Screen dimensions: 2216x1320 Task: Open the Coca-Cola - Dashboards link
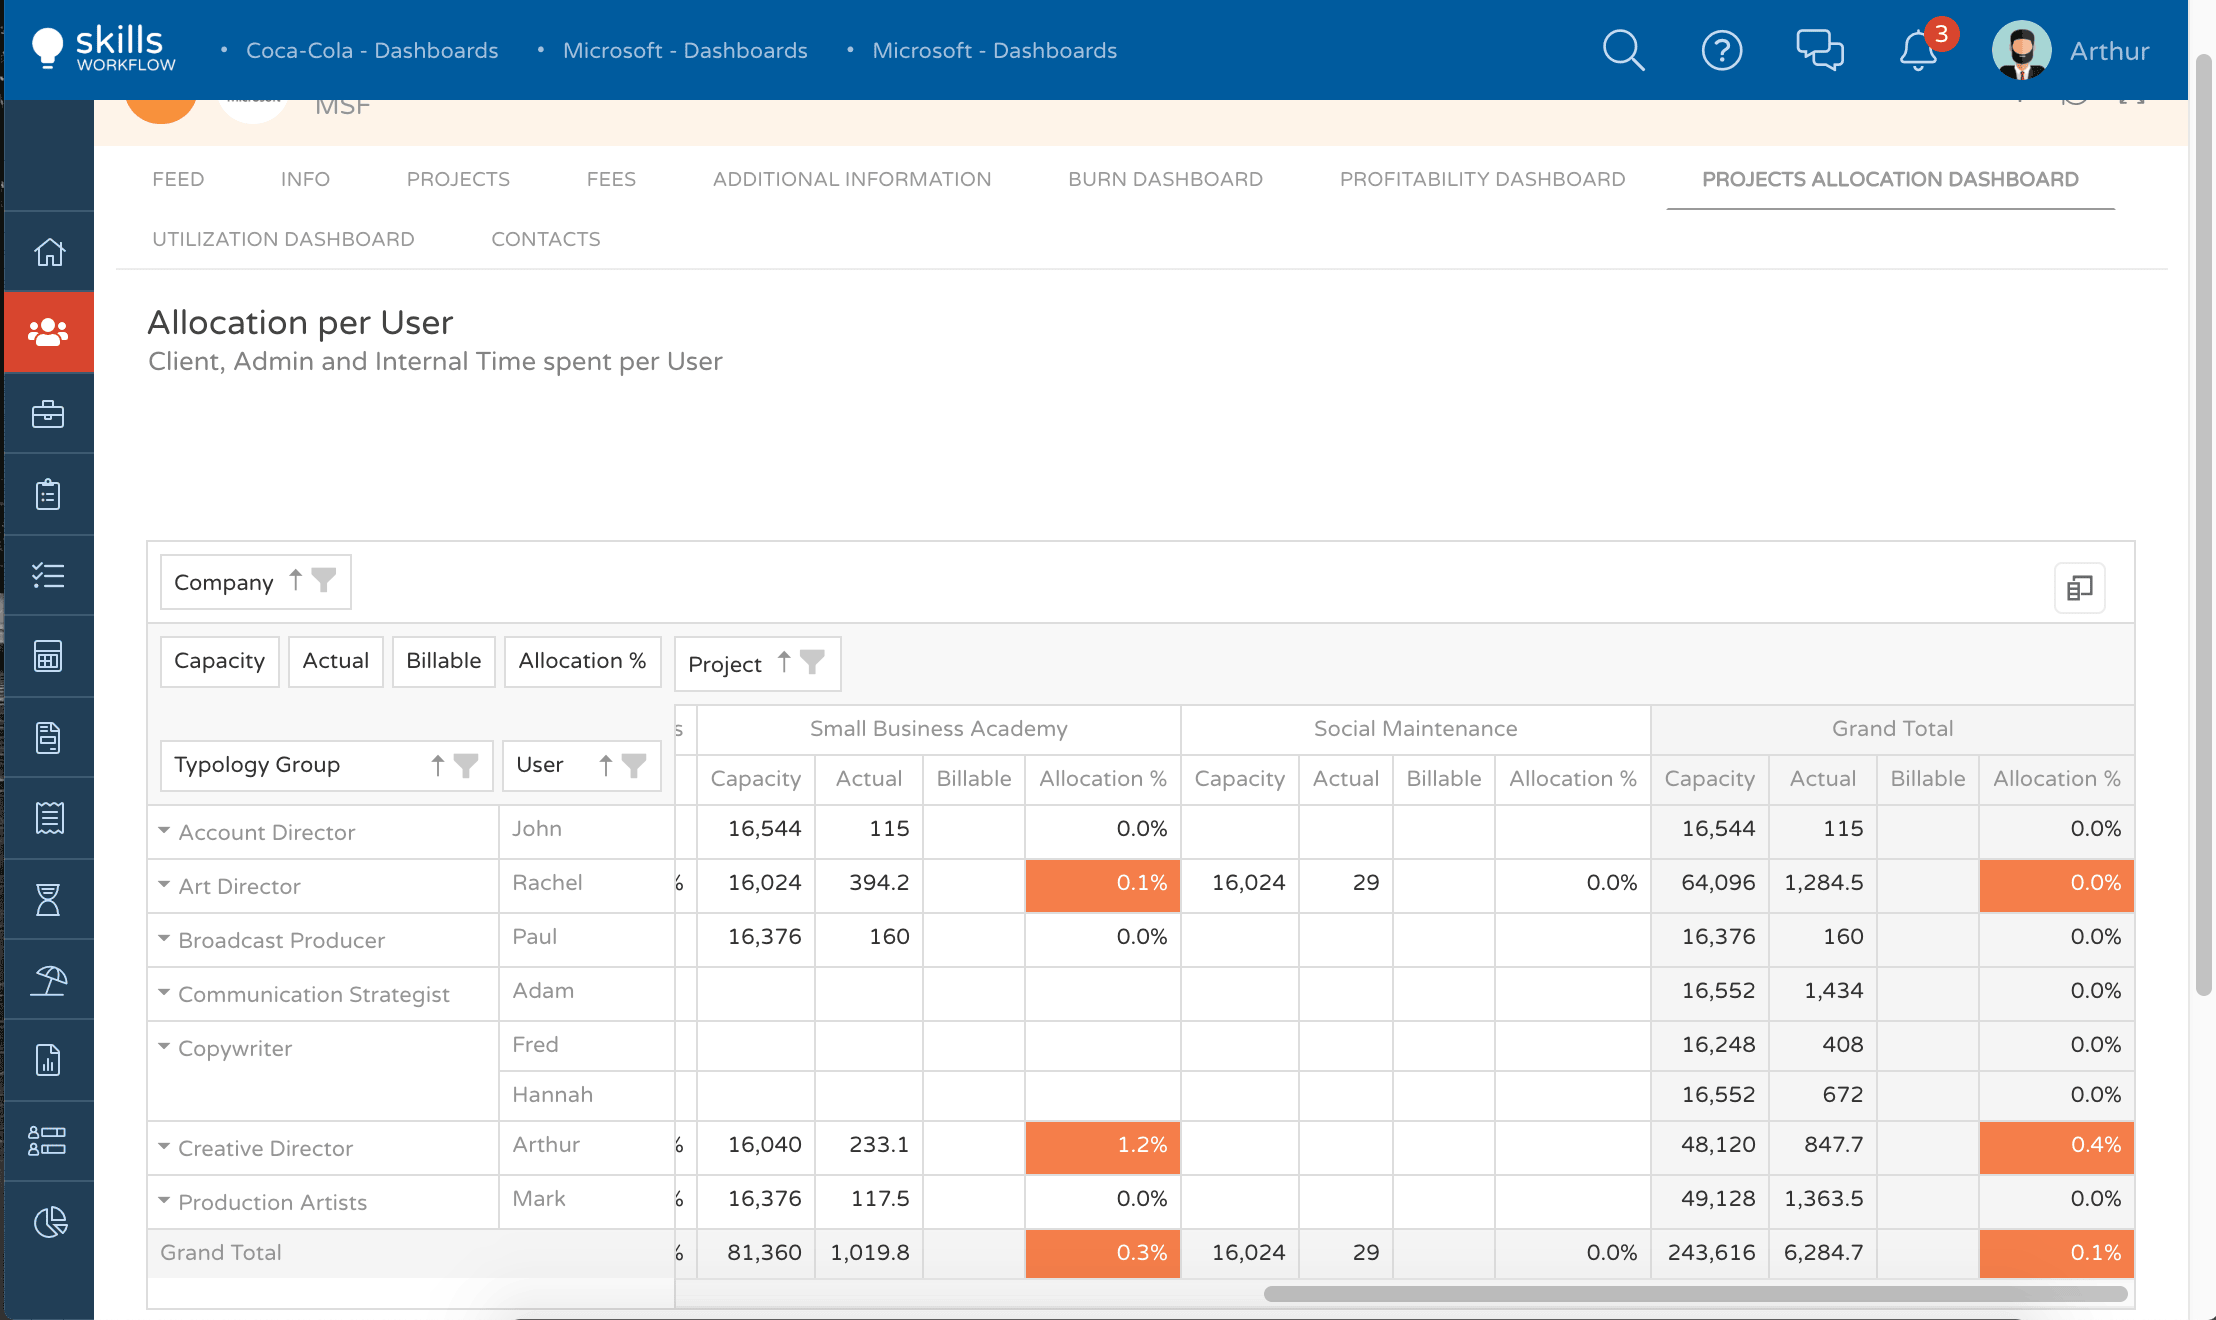pyautogui.click(x=372, y=50)
